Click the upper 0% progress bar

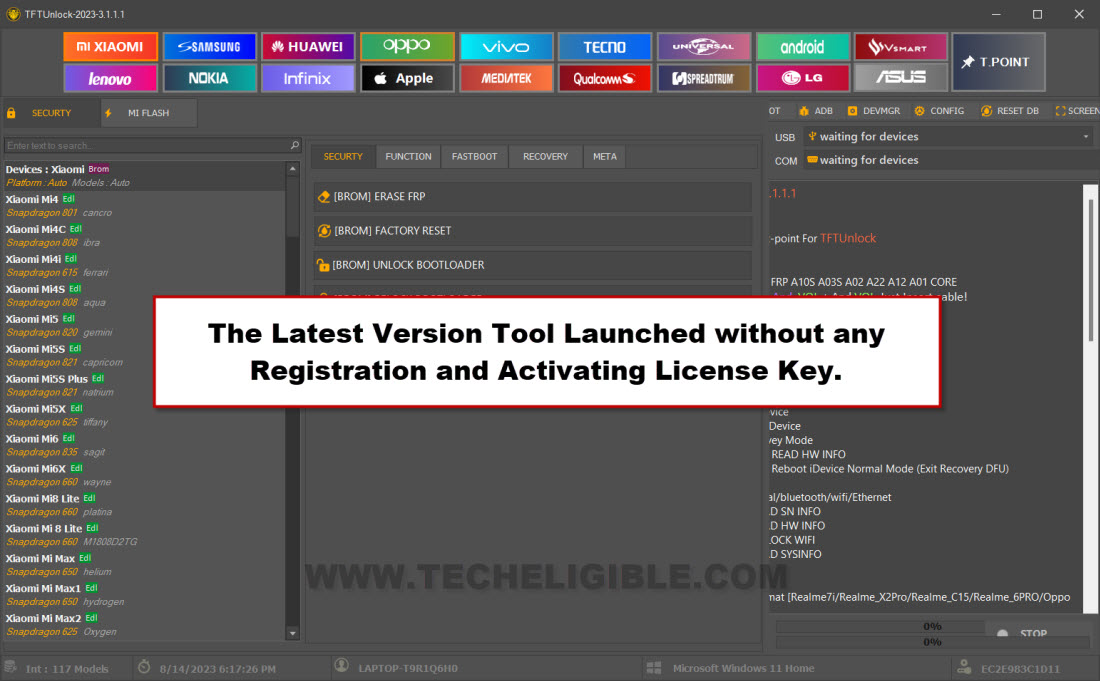(880, 626)
